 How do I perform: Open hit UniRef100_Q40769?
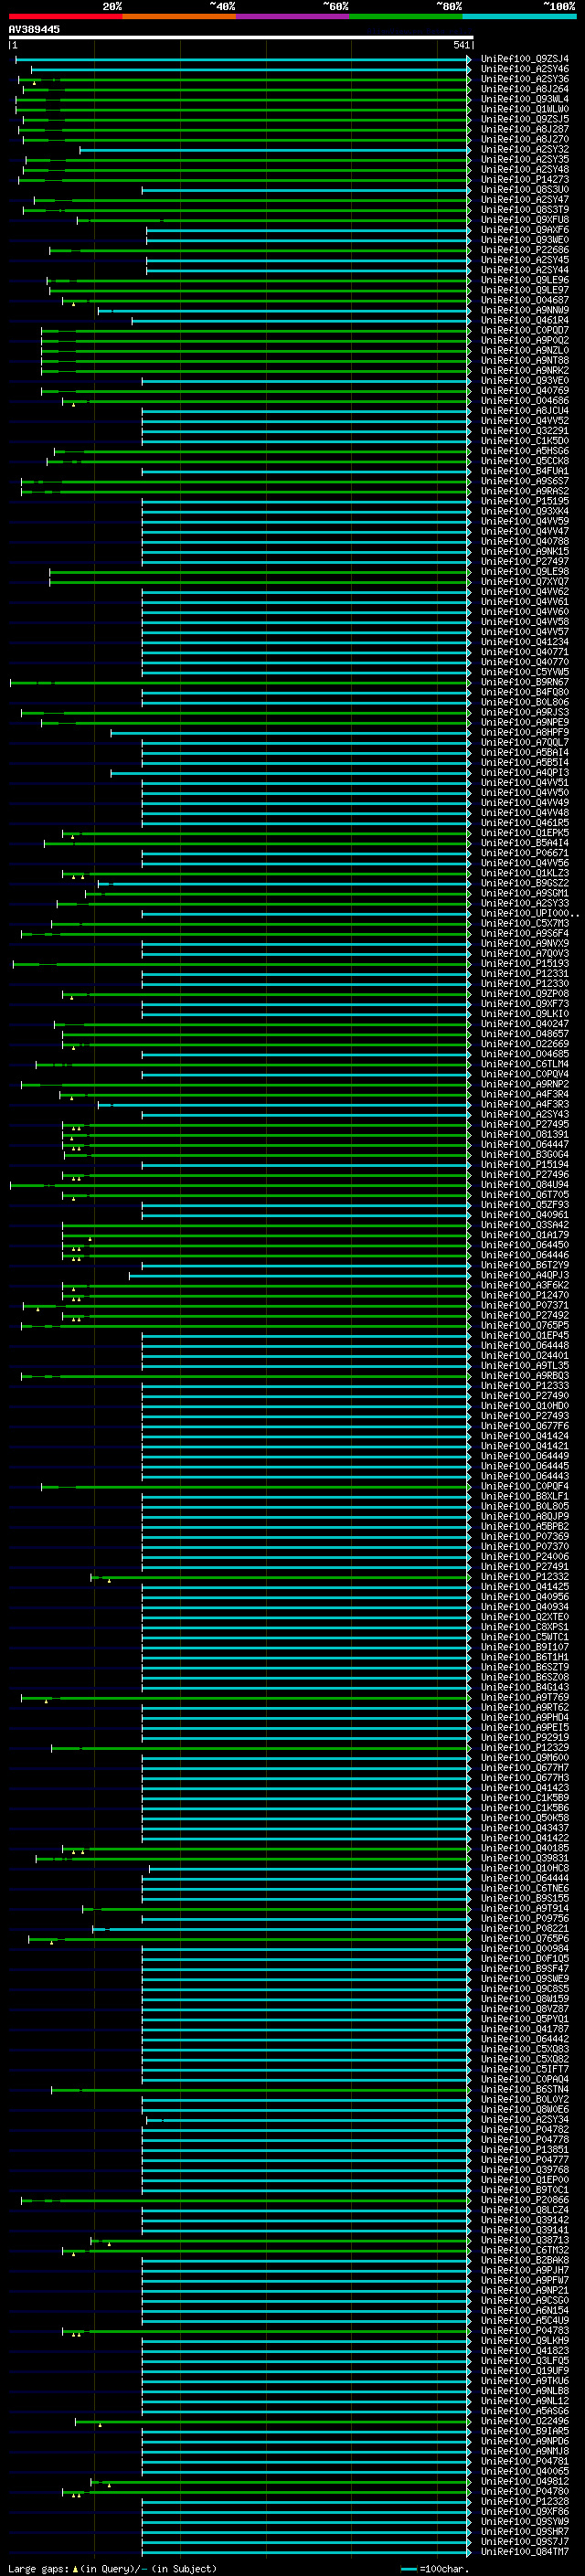tap(524, 391)
